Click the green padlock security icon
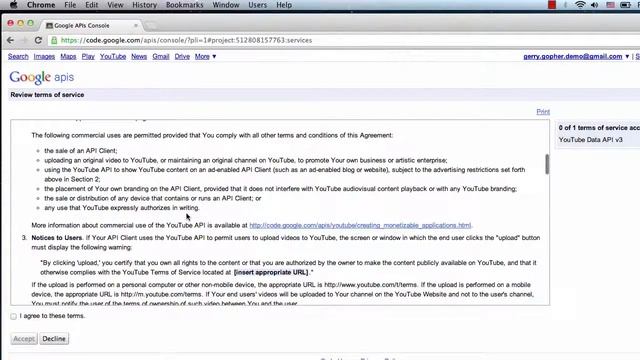This screenshot has height=360, width=640. click(54, 40)
